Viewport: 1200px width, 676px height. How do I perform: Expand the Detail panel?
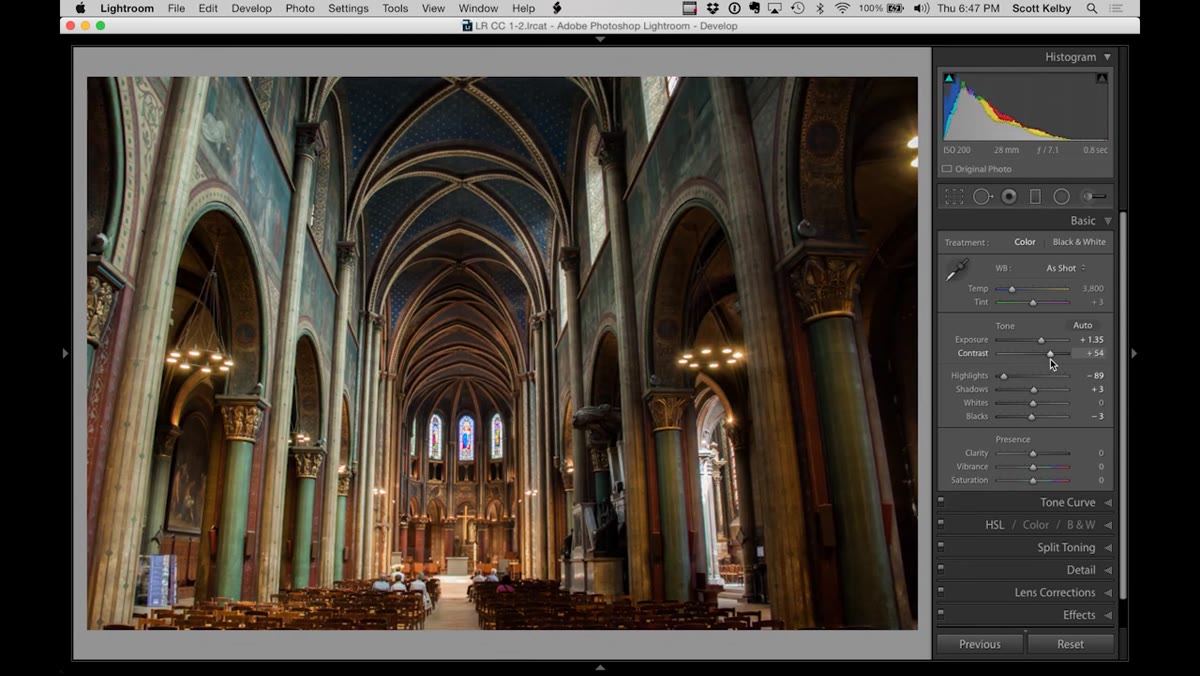coord(1108,570)
